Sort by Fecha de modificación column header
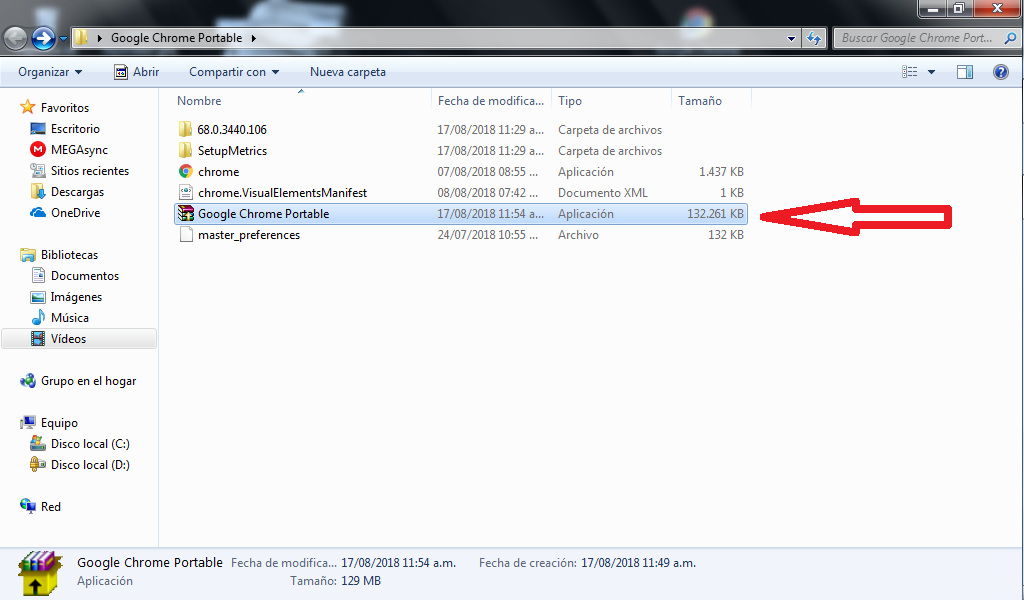The width and height of the screenshot is (1024, 600). click(491, 101)
